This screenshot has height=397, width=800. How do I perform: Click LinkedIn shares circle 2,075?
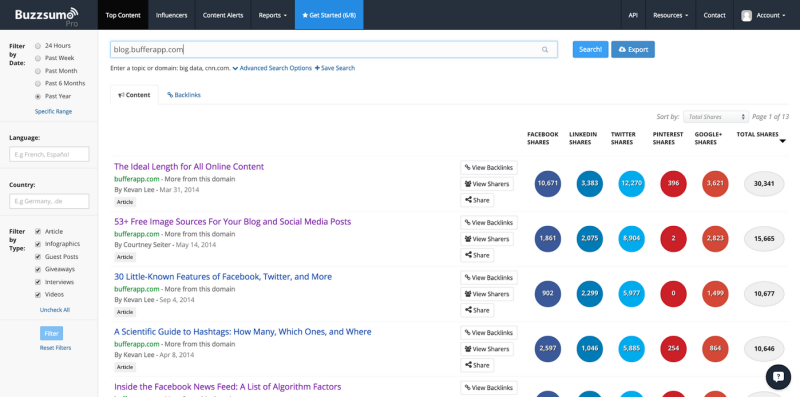coord(589,239)
